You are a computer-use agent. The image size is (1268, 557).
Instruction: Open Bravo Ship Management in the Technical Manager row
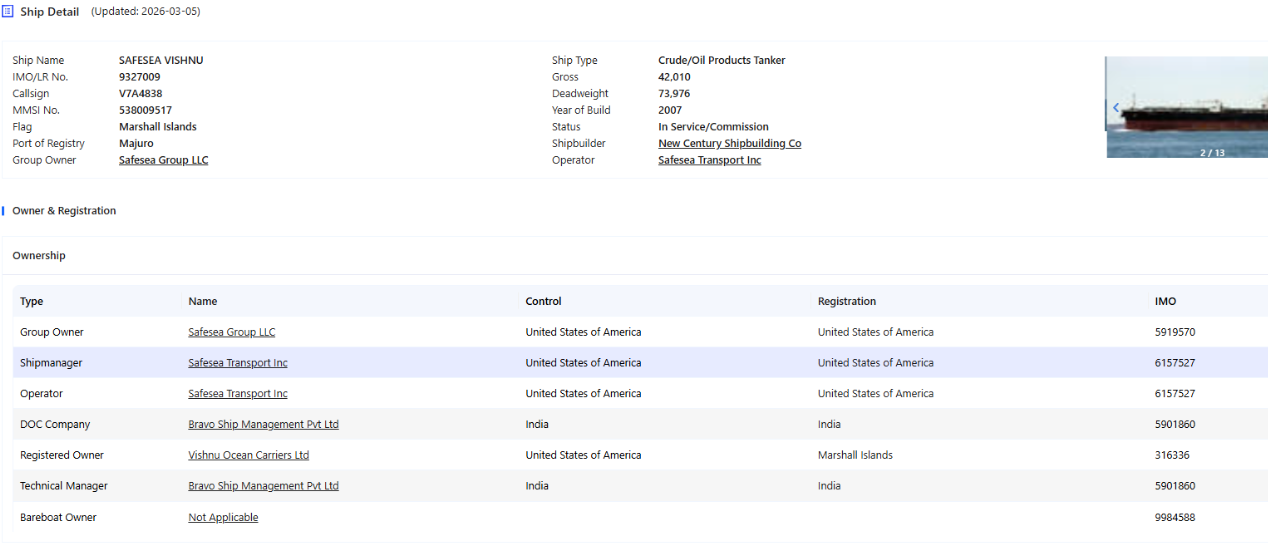click(x=263, y=486)
